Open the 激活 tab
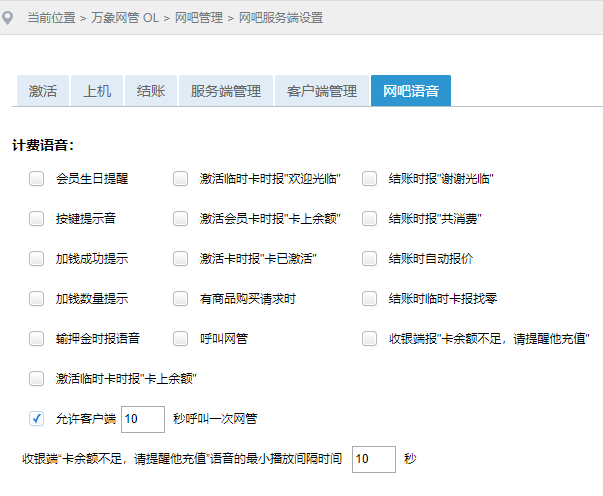The width and height of the screenshot is (603, 496). coord(43,91)
